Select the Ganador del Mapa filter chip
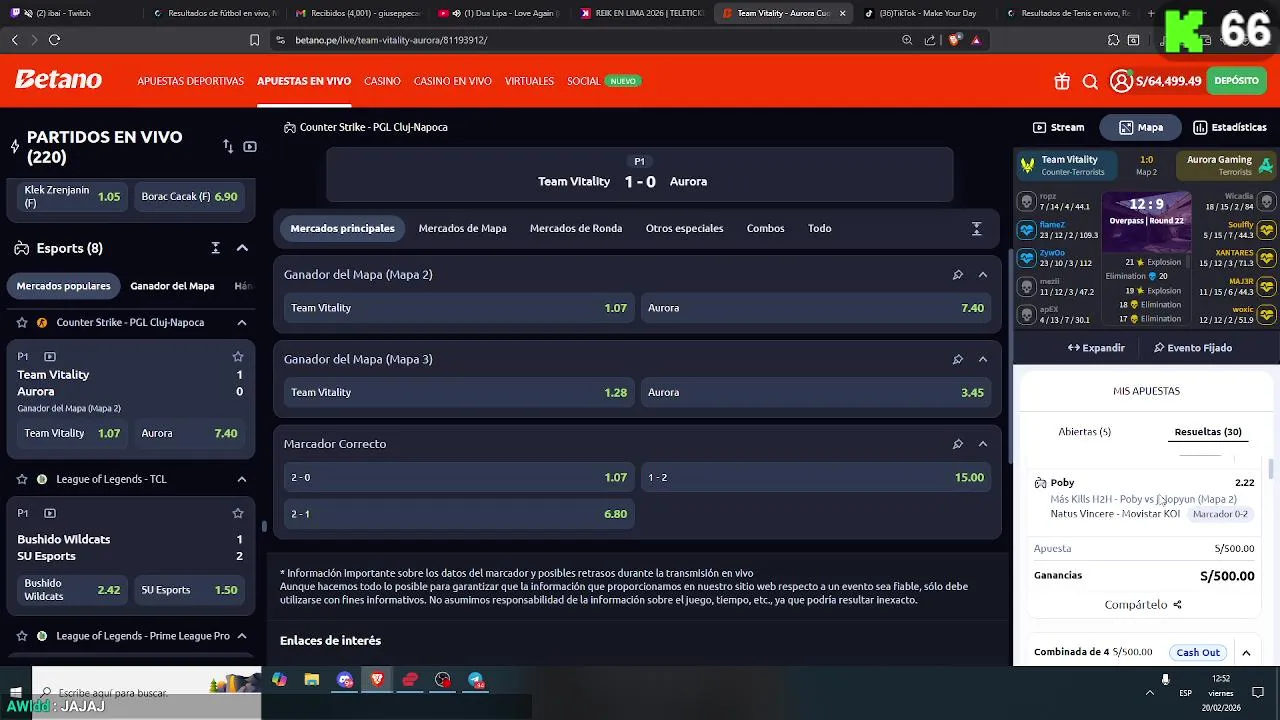Image resolution: width=1280 pixels, height=720 pixels. click(x=172, y=286)
